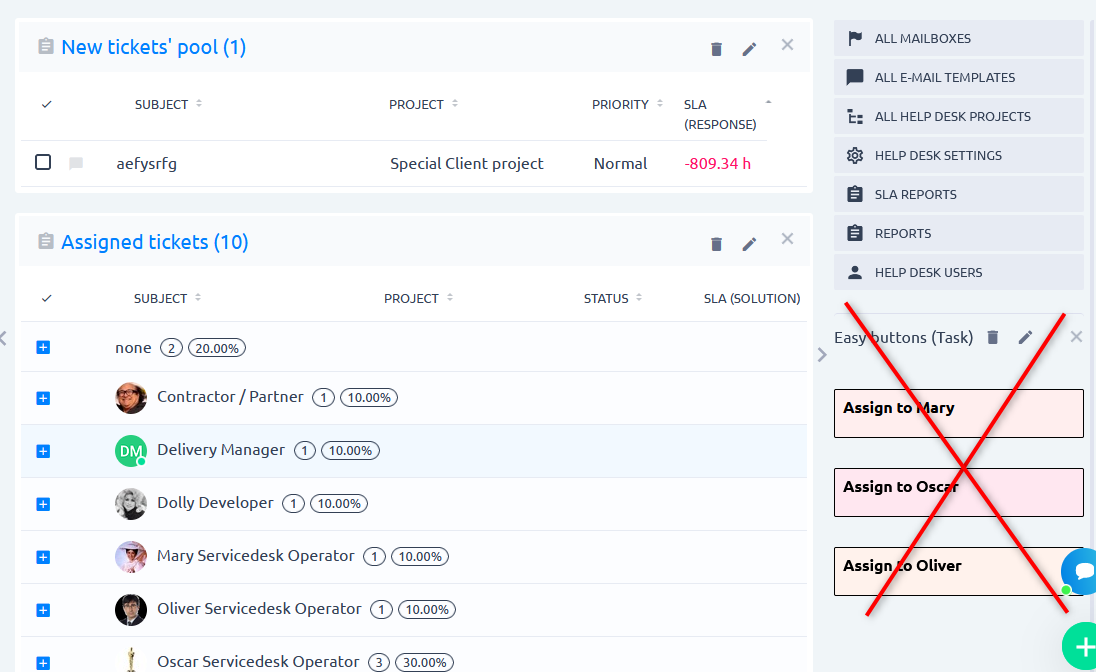Click the green plus floating button
Screen dimensions: 1096x672
(1082, 647)
